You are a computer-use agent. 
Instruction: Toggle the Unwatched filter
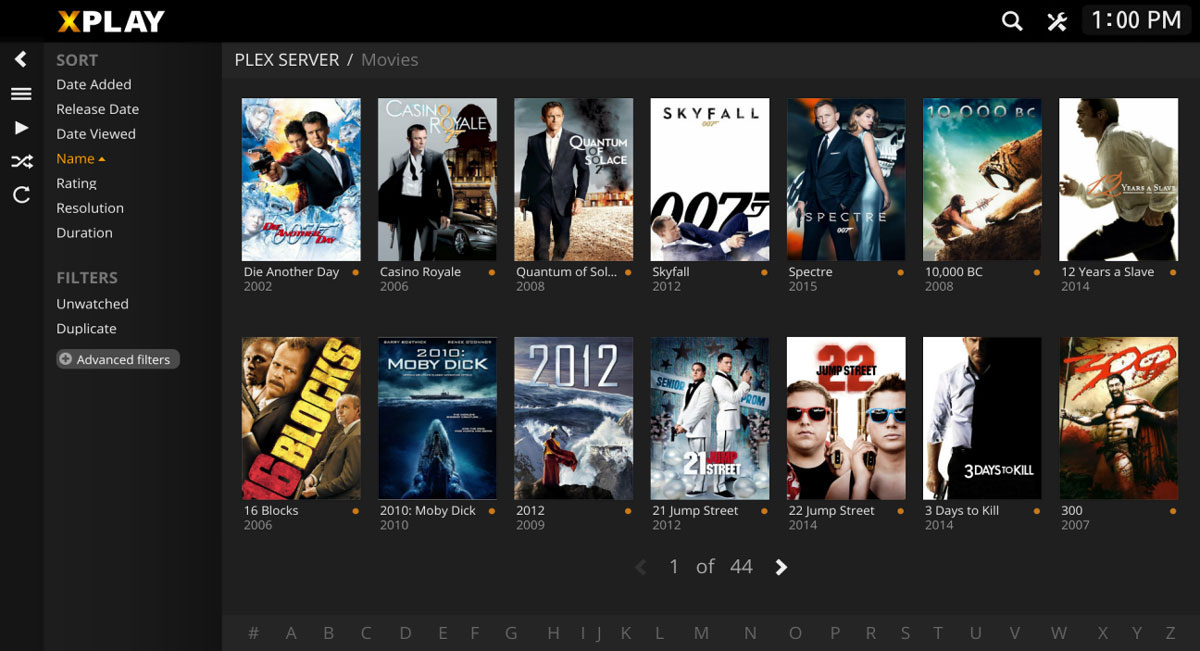click(92, 304)
